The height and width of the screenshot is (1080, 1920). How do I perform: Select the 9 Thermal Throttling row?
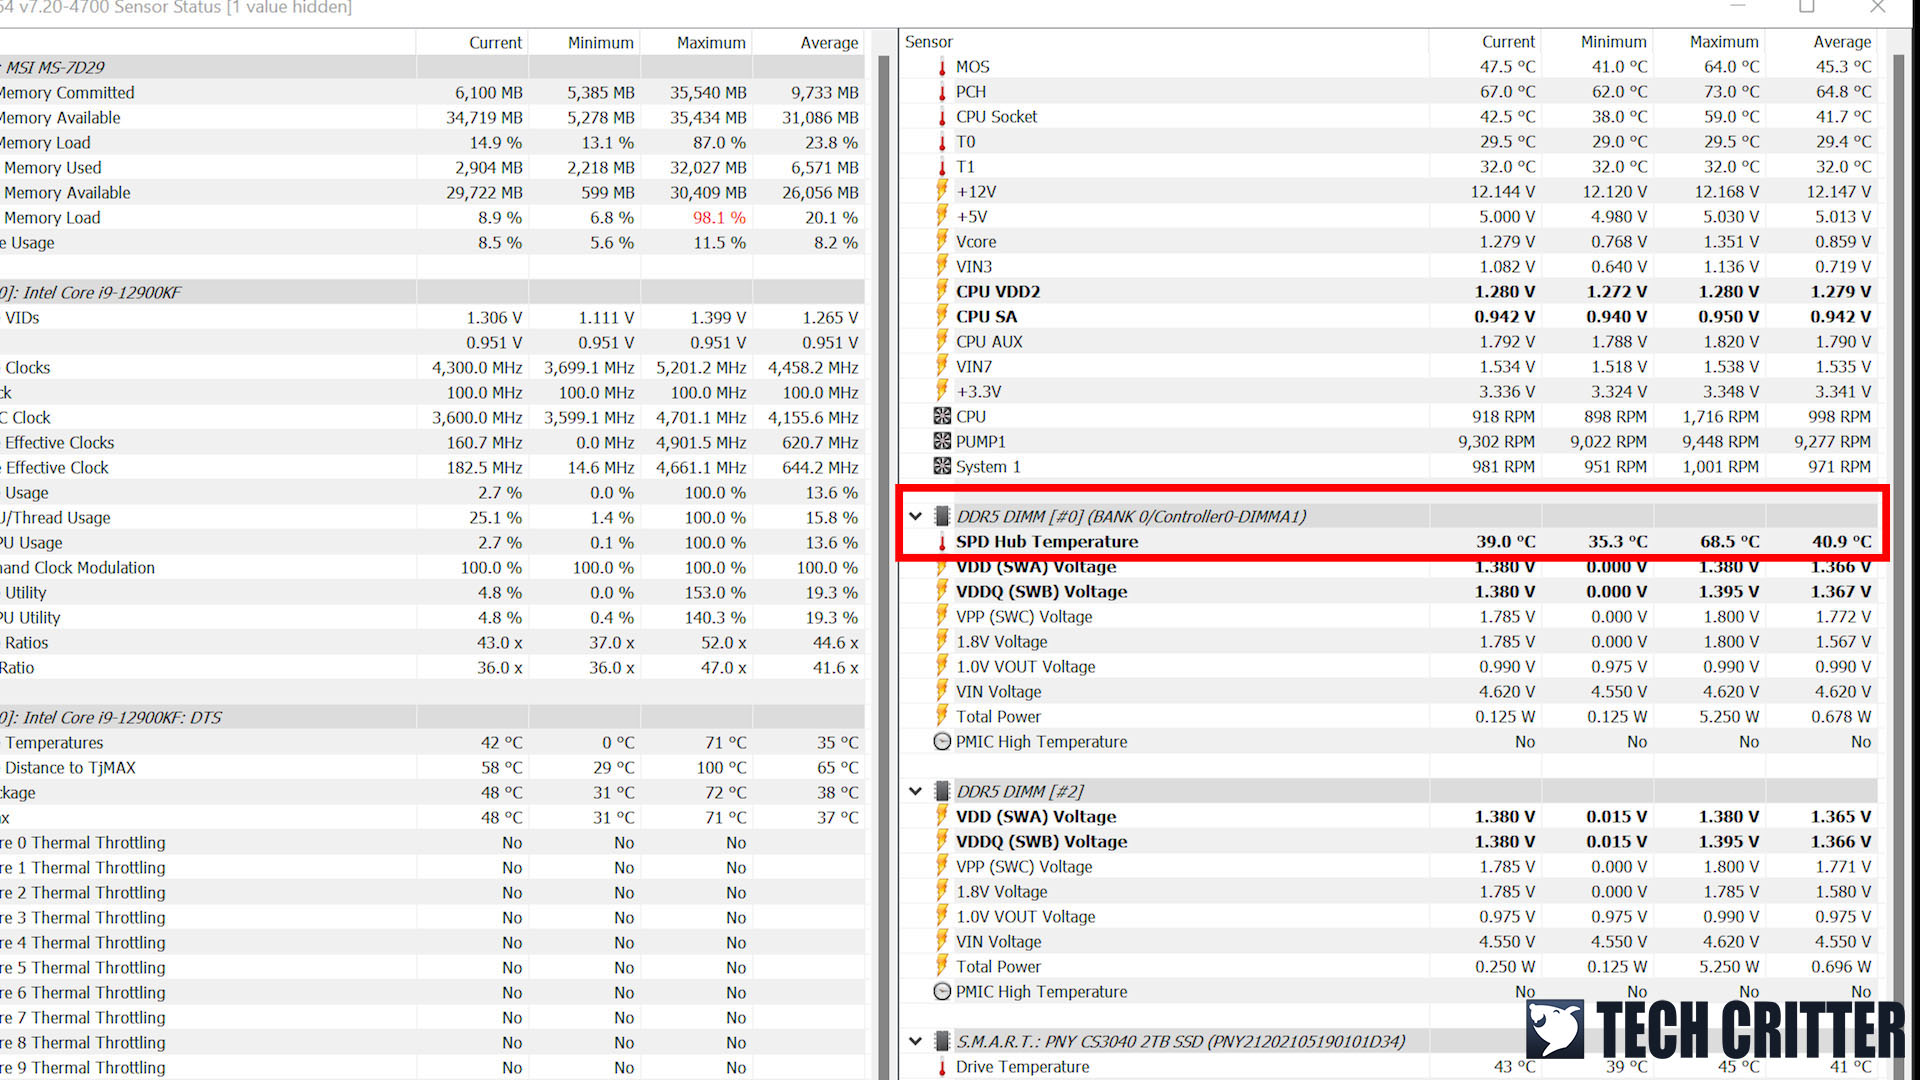coord(432,1067)
